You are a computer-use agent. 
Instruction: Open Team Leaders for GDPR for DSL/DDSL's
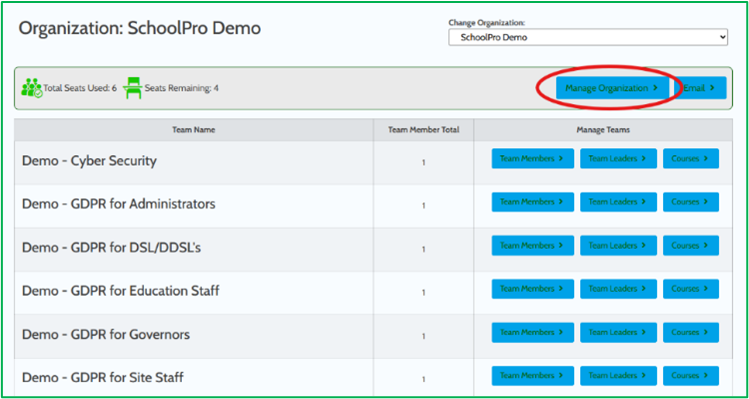[618, 246]
